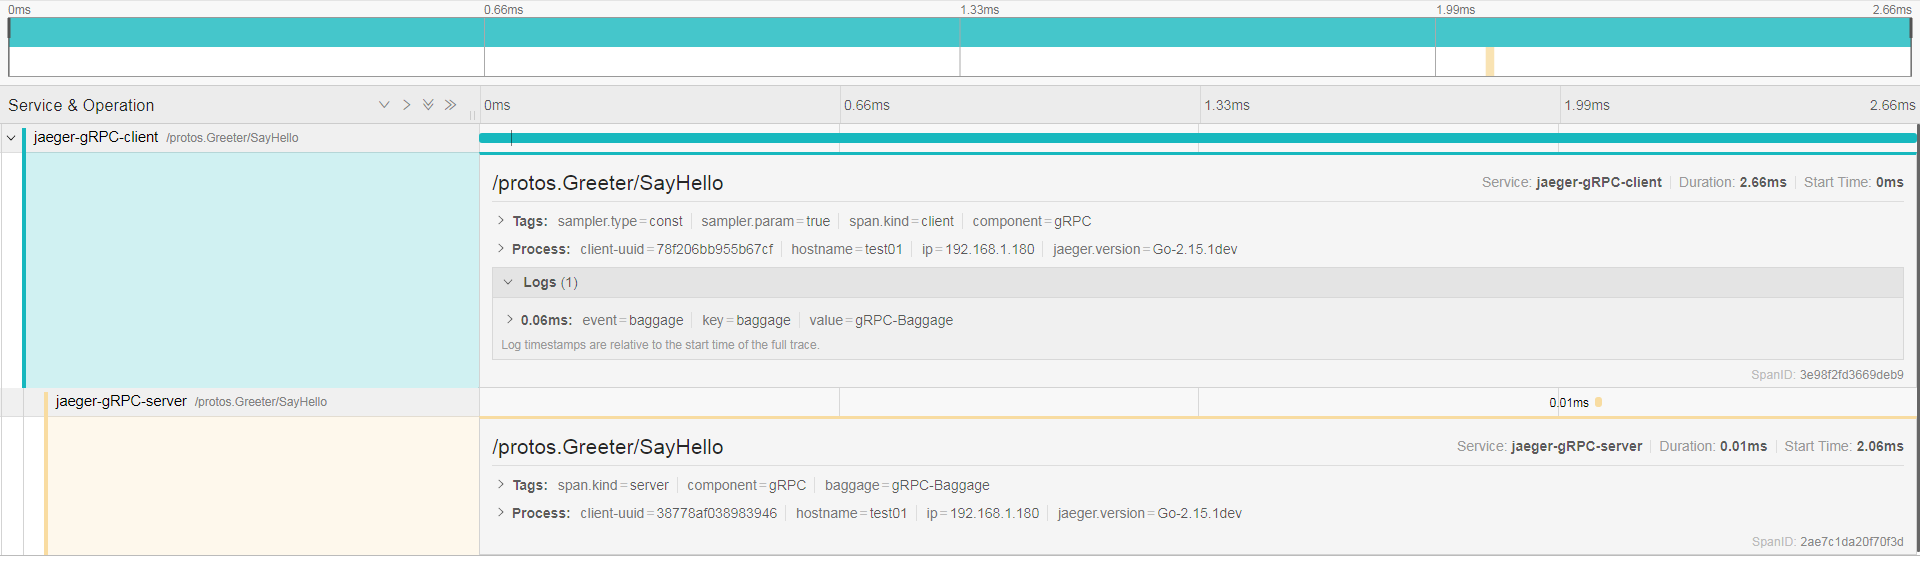This screenshot has height=581, width=1920.
Task: Click tag span.kind=server
Action: click(x=613, y=485)
